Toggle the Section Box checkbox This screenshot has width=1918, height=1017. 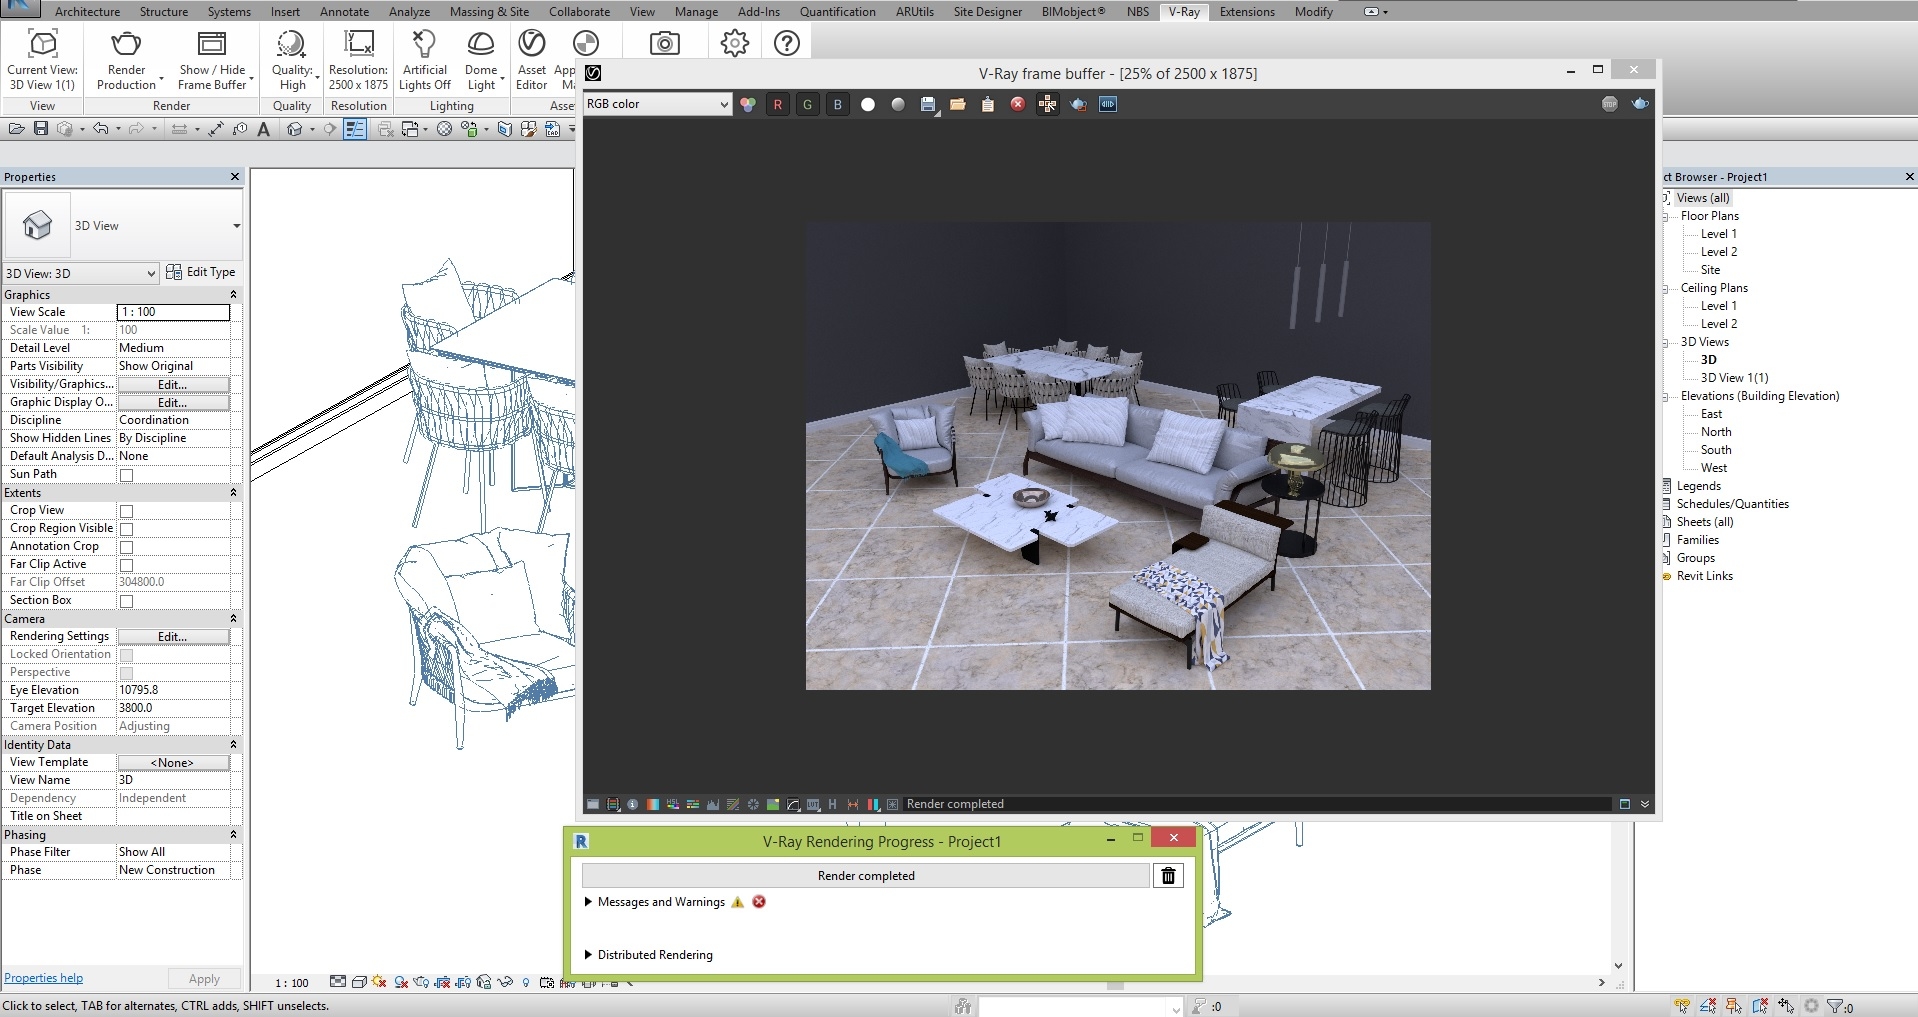pyautogui.click(x=127, y=601)
